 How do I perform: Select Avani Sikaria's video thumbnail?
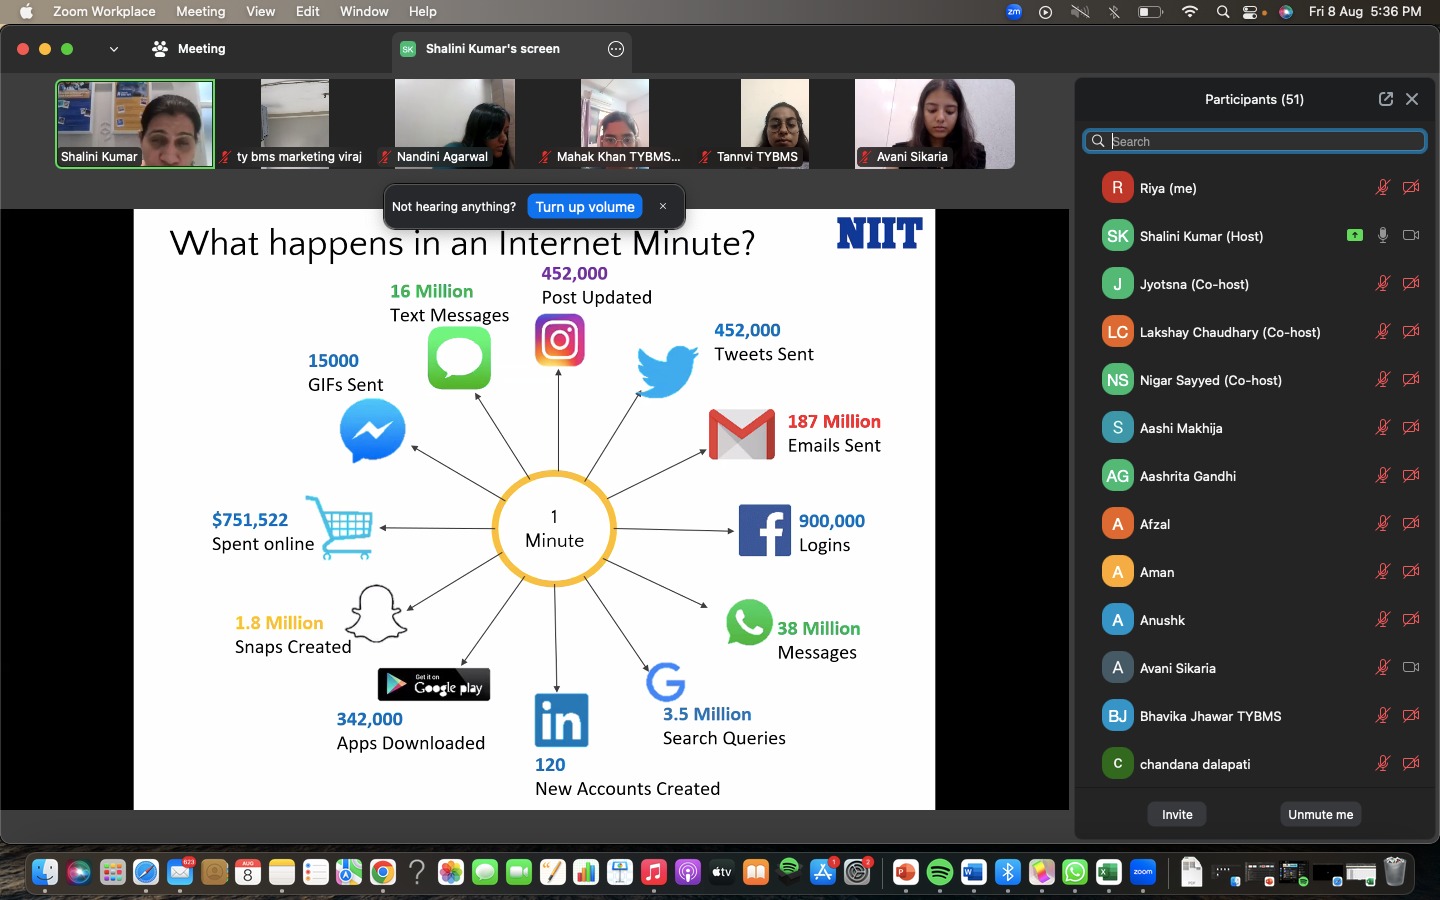coord(934,124)
